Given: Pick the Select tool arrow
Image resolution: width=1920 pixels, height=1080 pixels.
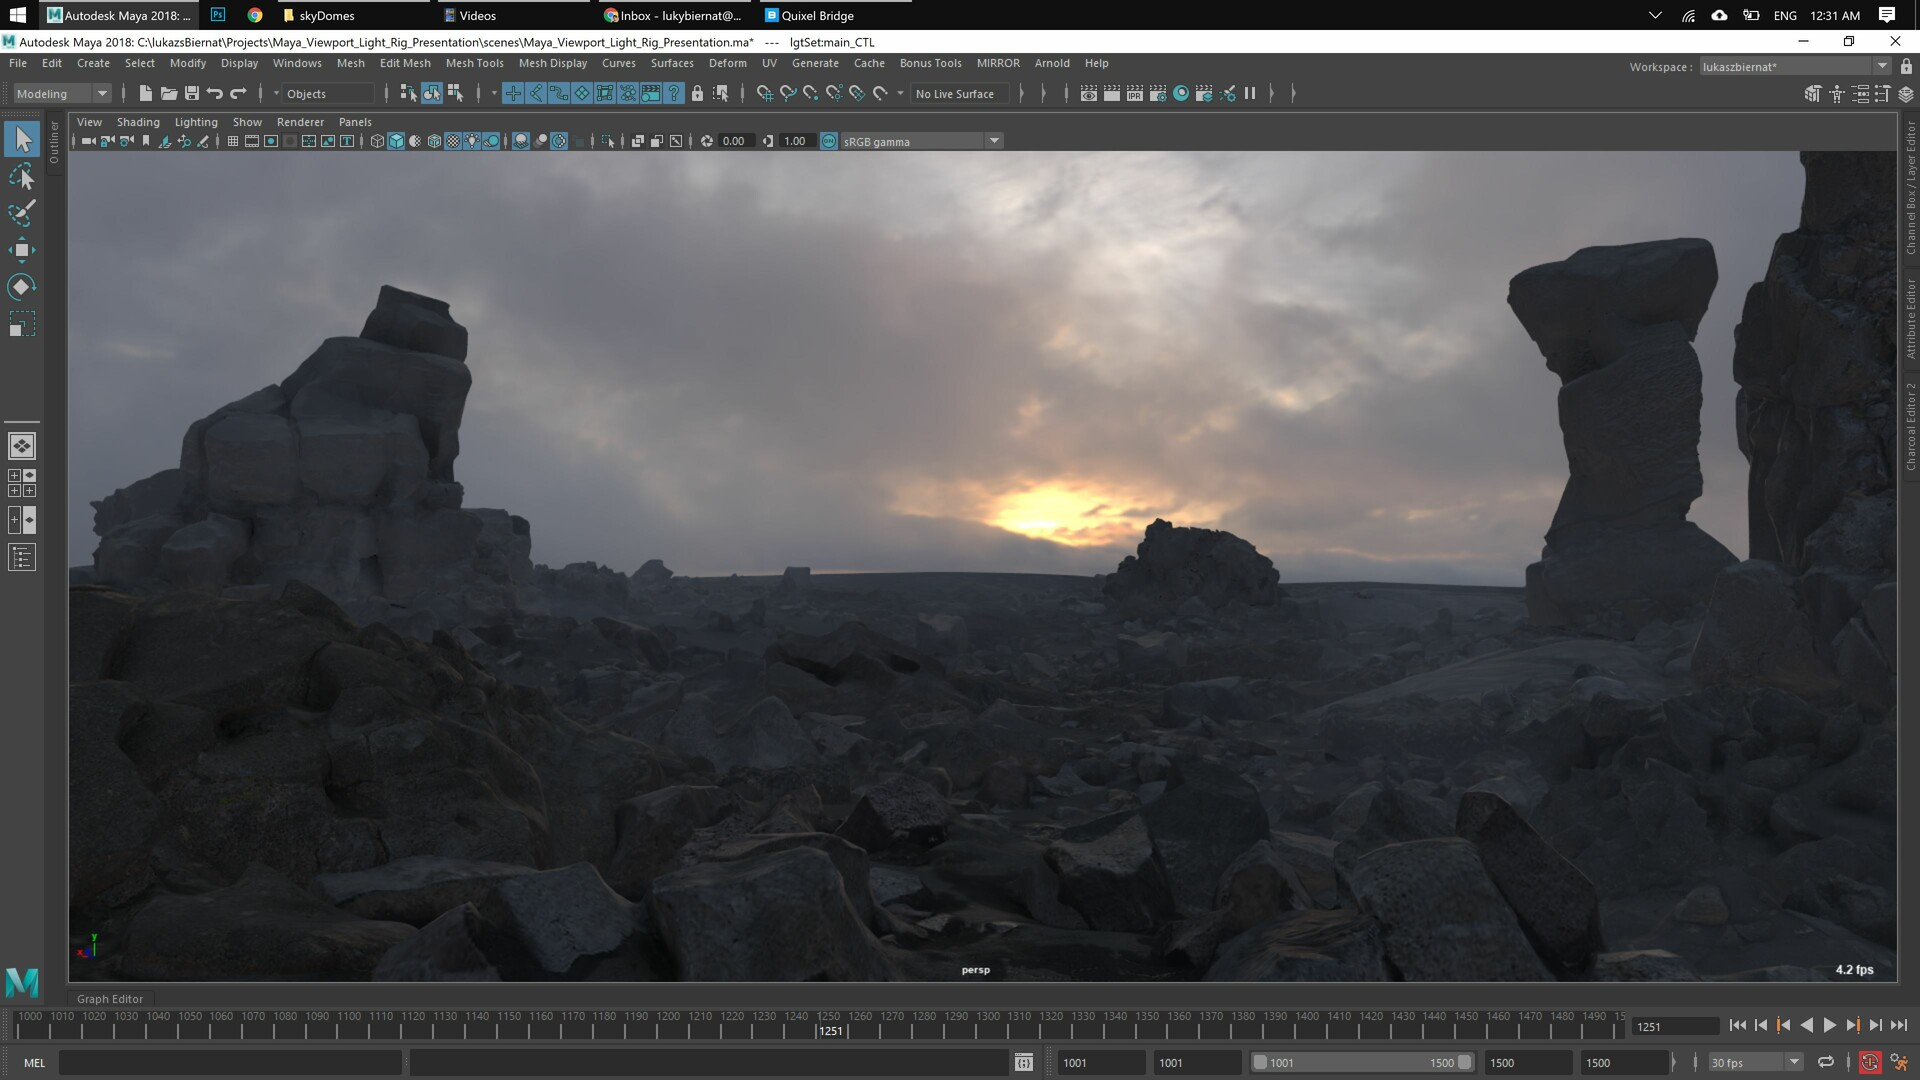Looking at the screenshot, I should (21, 140).
